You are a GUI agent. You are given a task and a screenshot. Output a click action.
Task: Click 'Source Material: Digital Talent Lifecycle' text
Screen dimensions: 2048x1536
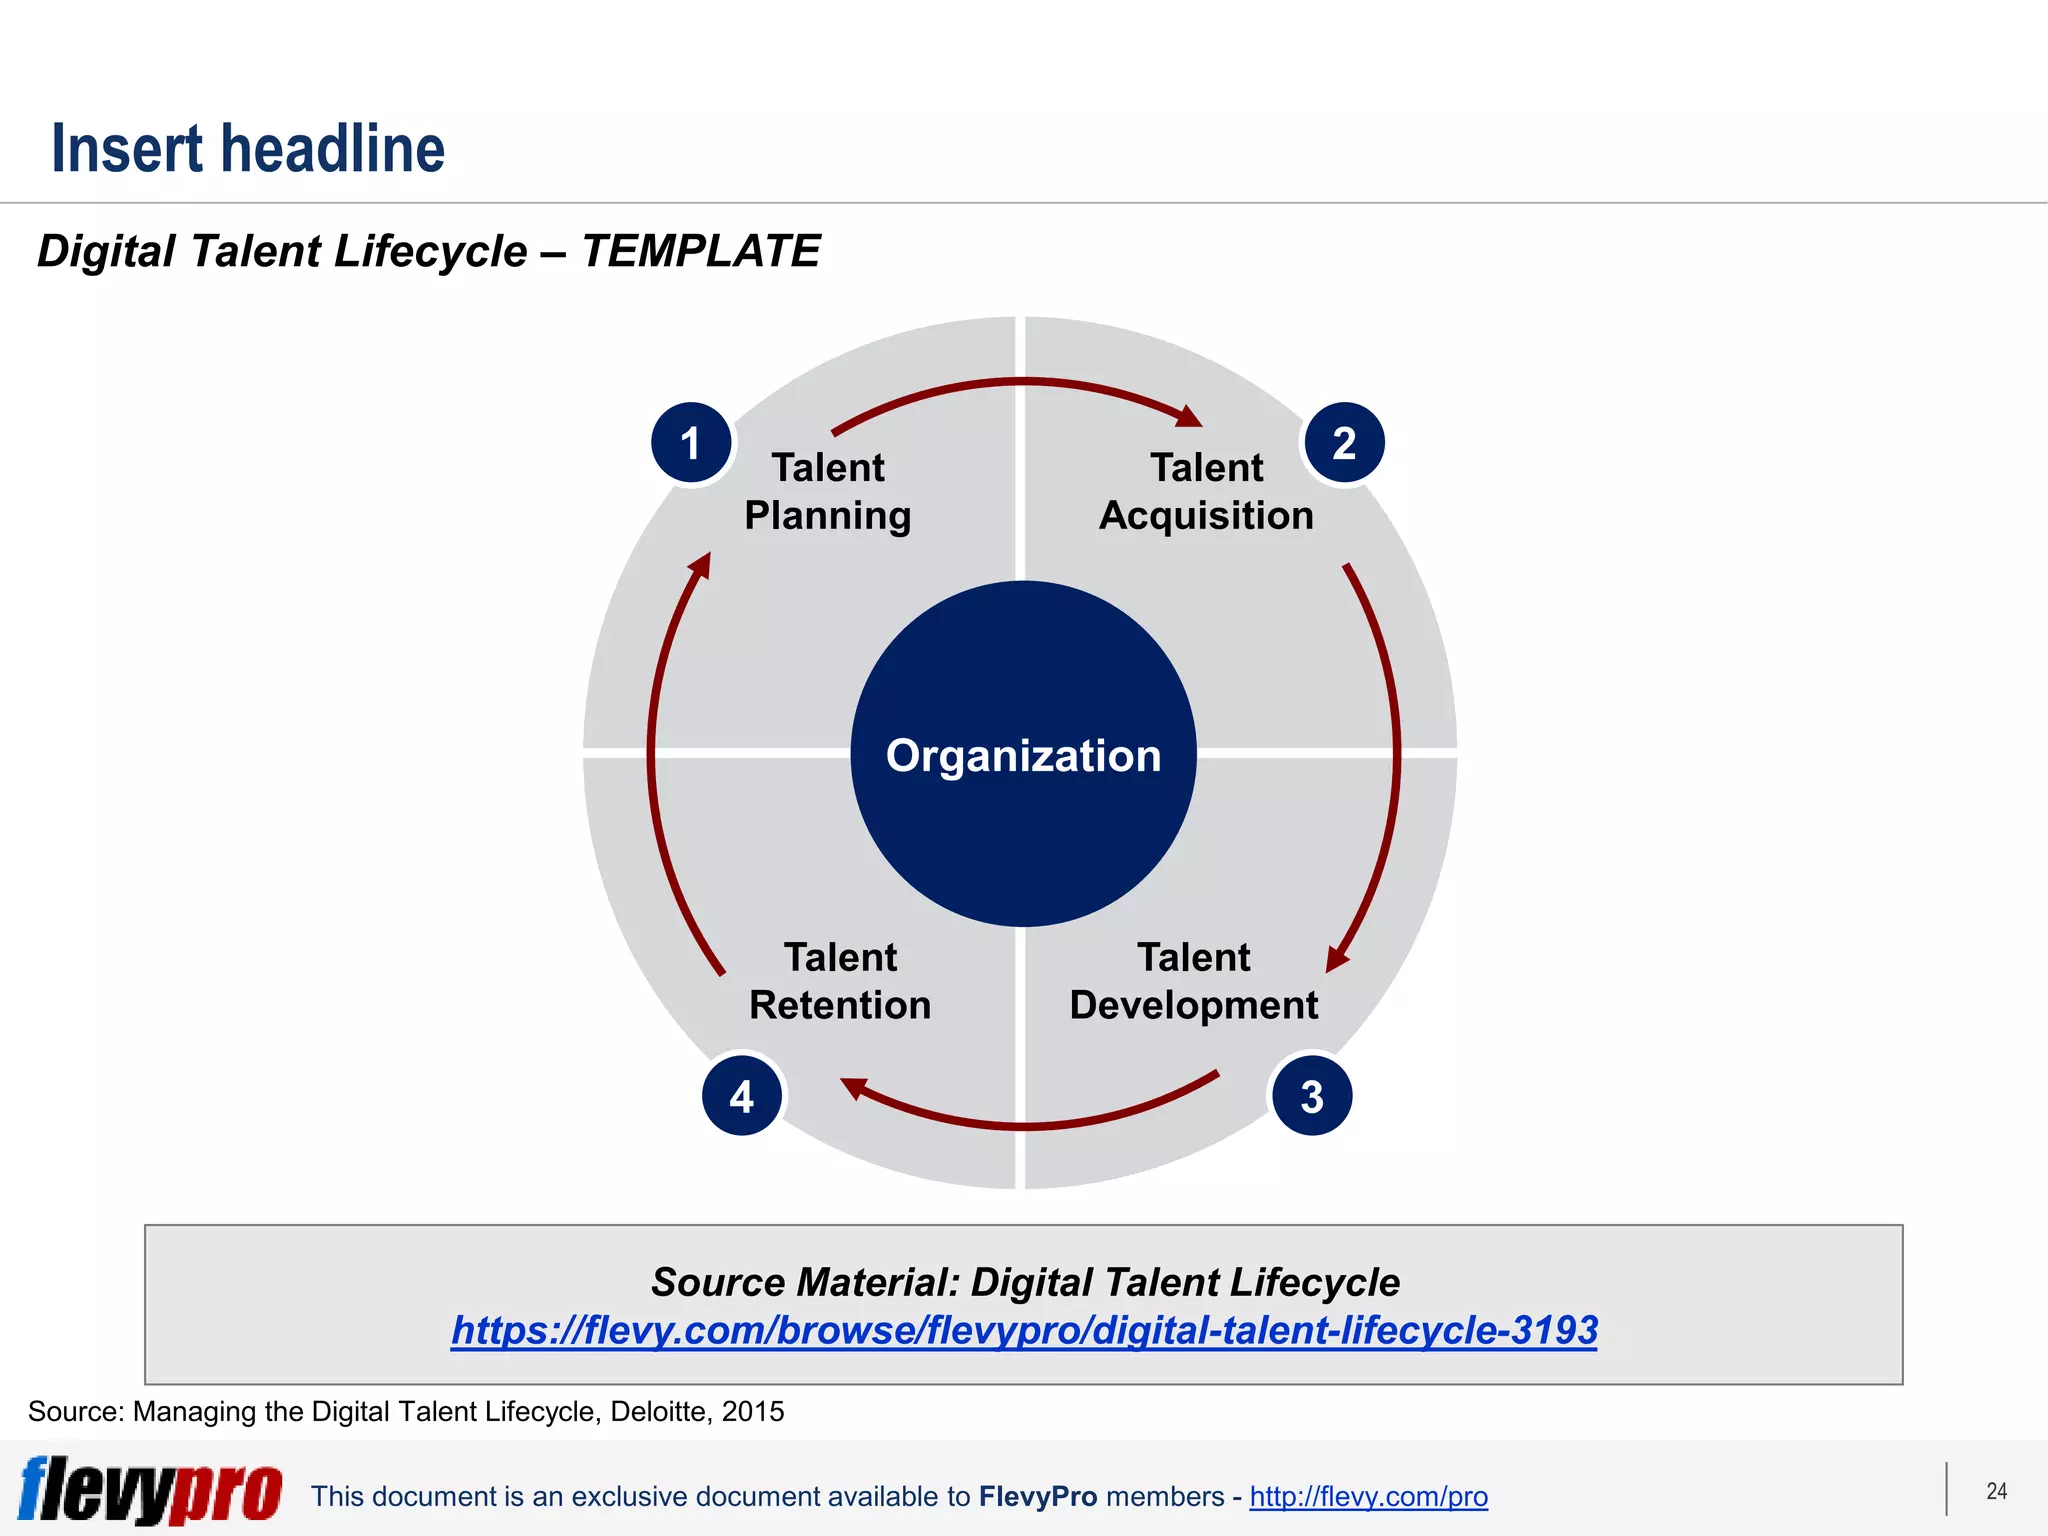coord(1025,1282)
